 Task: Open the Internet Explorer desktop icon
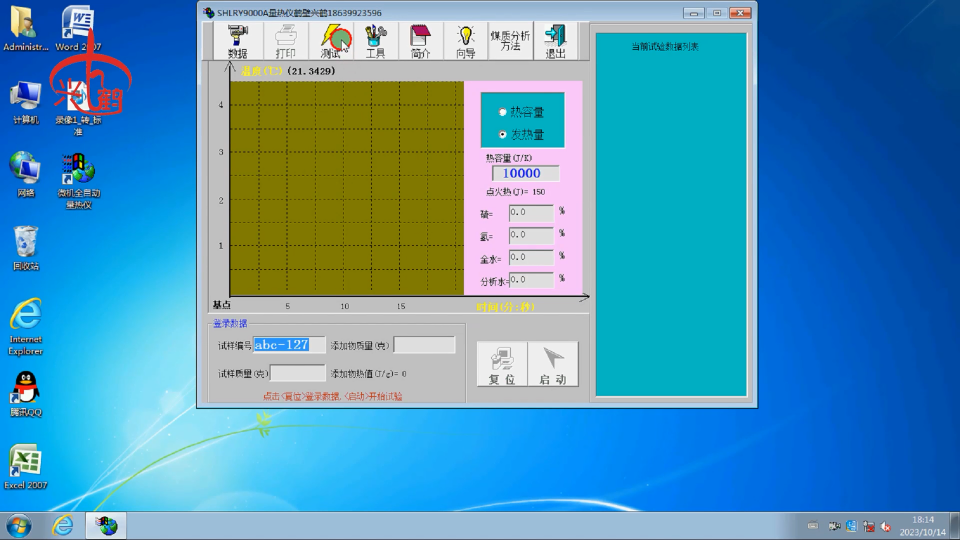(25, 326)
